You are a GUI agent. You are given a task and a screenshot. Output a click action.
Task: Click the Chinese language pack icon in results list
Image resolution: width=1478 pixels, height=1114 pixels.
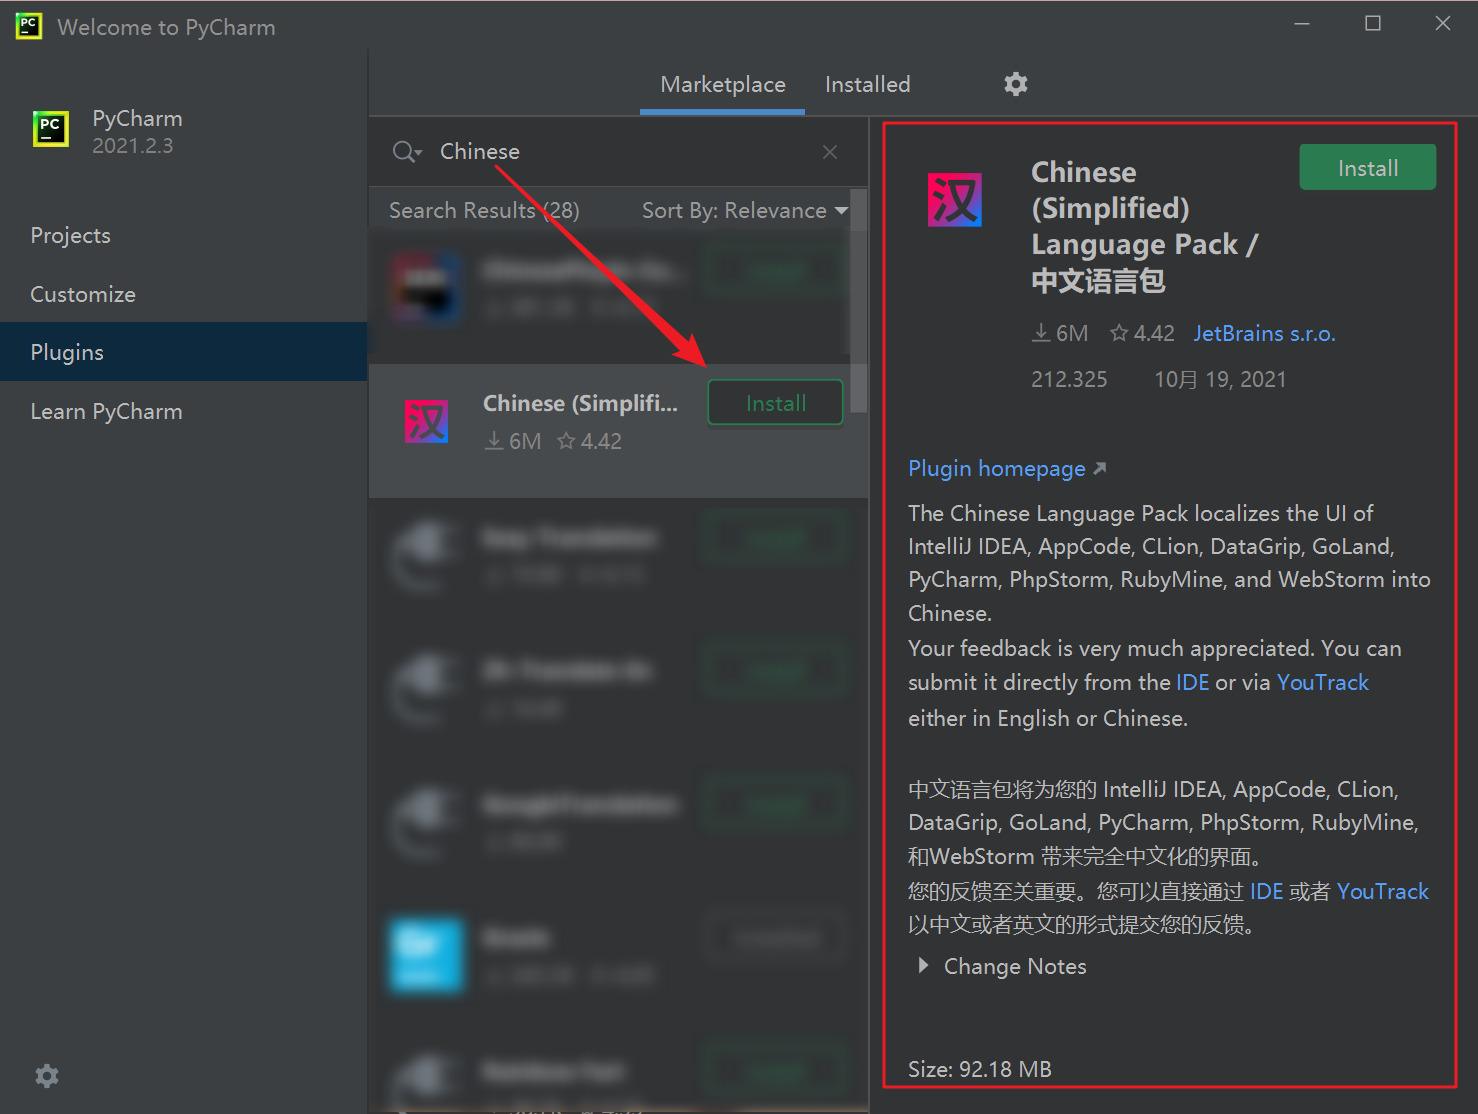[x=426, y=421]
